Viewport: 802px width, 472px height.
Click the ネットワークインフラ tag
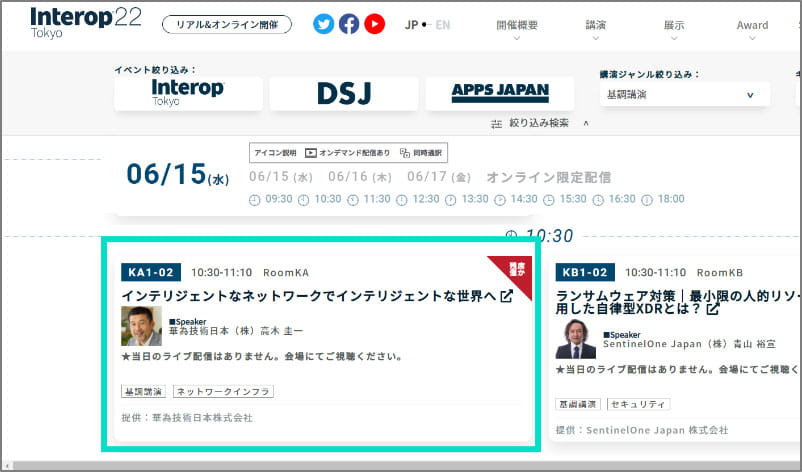[223, 392]
